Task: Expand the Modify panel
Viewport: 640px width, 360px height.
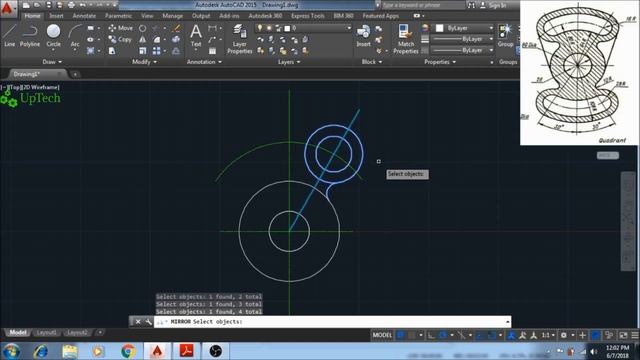Action: click(x=144, y=62)
